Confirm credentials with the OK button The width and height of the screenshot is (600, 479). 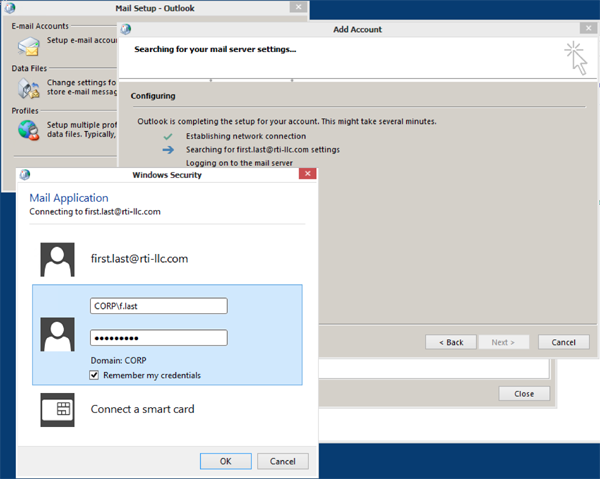pyautogui.click(x=226, y=461)
